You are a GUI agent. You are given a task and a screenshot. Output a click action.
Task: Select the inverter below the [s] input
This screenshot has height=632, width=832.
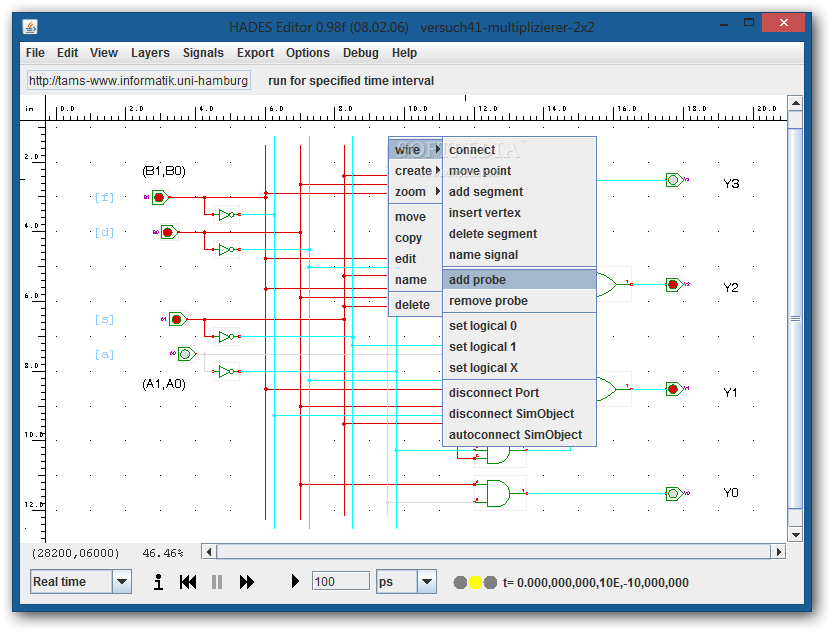(x=227, y=336)
